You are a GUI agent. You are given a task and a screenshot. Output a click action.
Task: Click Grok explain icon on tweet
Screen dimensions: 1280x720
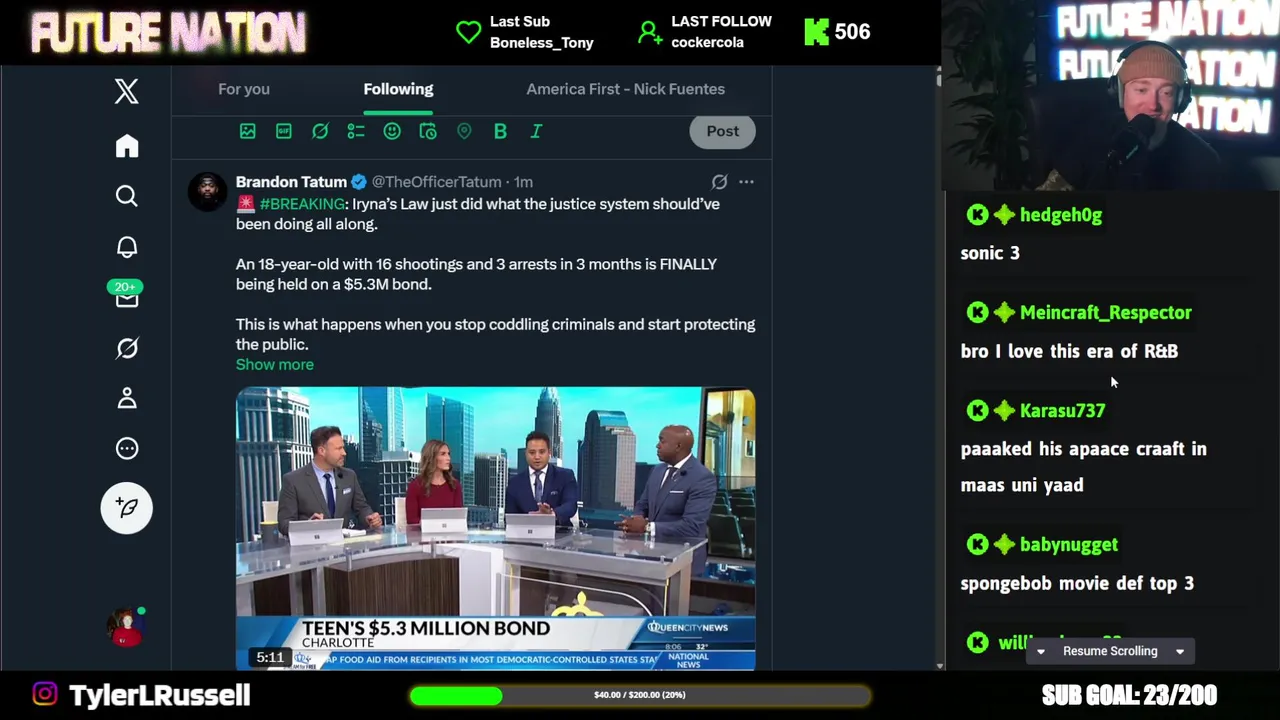click(719, 182)
